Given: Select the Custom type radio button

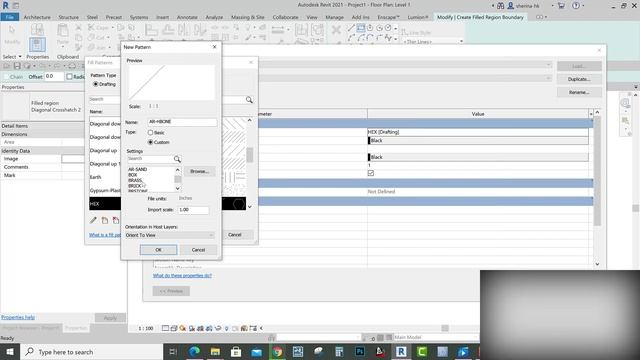Looking at the screenshot, I should [x=150, y=142].
